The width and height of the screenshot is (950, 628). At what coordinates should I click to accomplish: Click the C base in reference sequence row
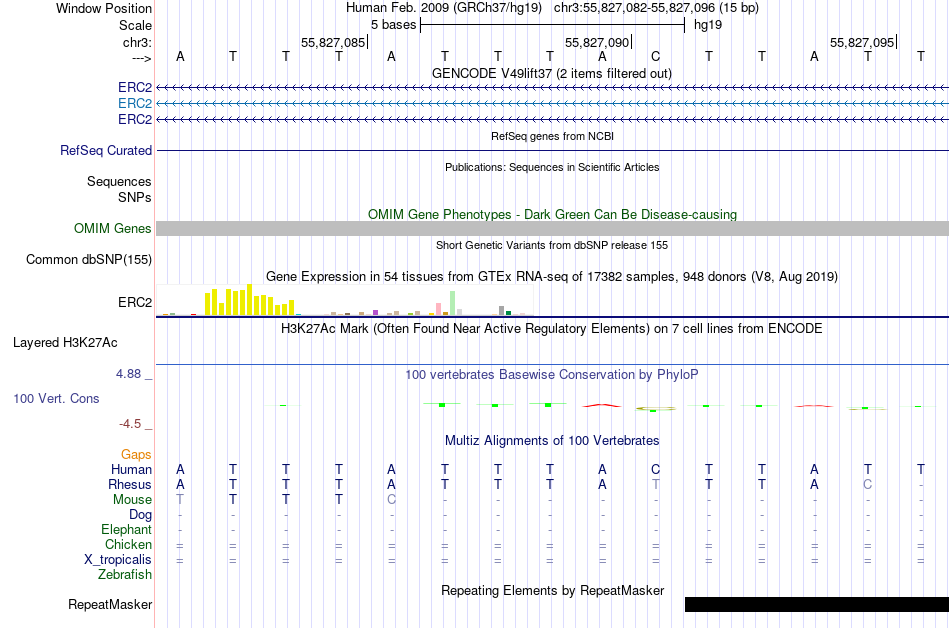[x=655, y=56]
